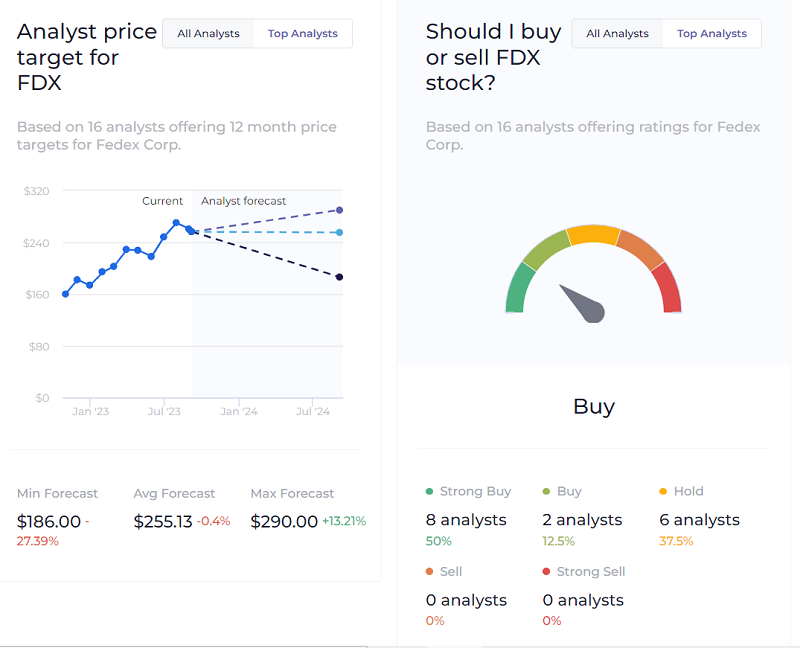Click the min forecast endpoint dot
The height and width of the screenshot is (648, 800).
340,277
